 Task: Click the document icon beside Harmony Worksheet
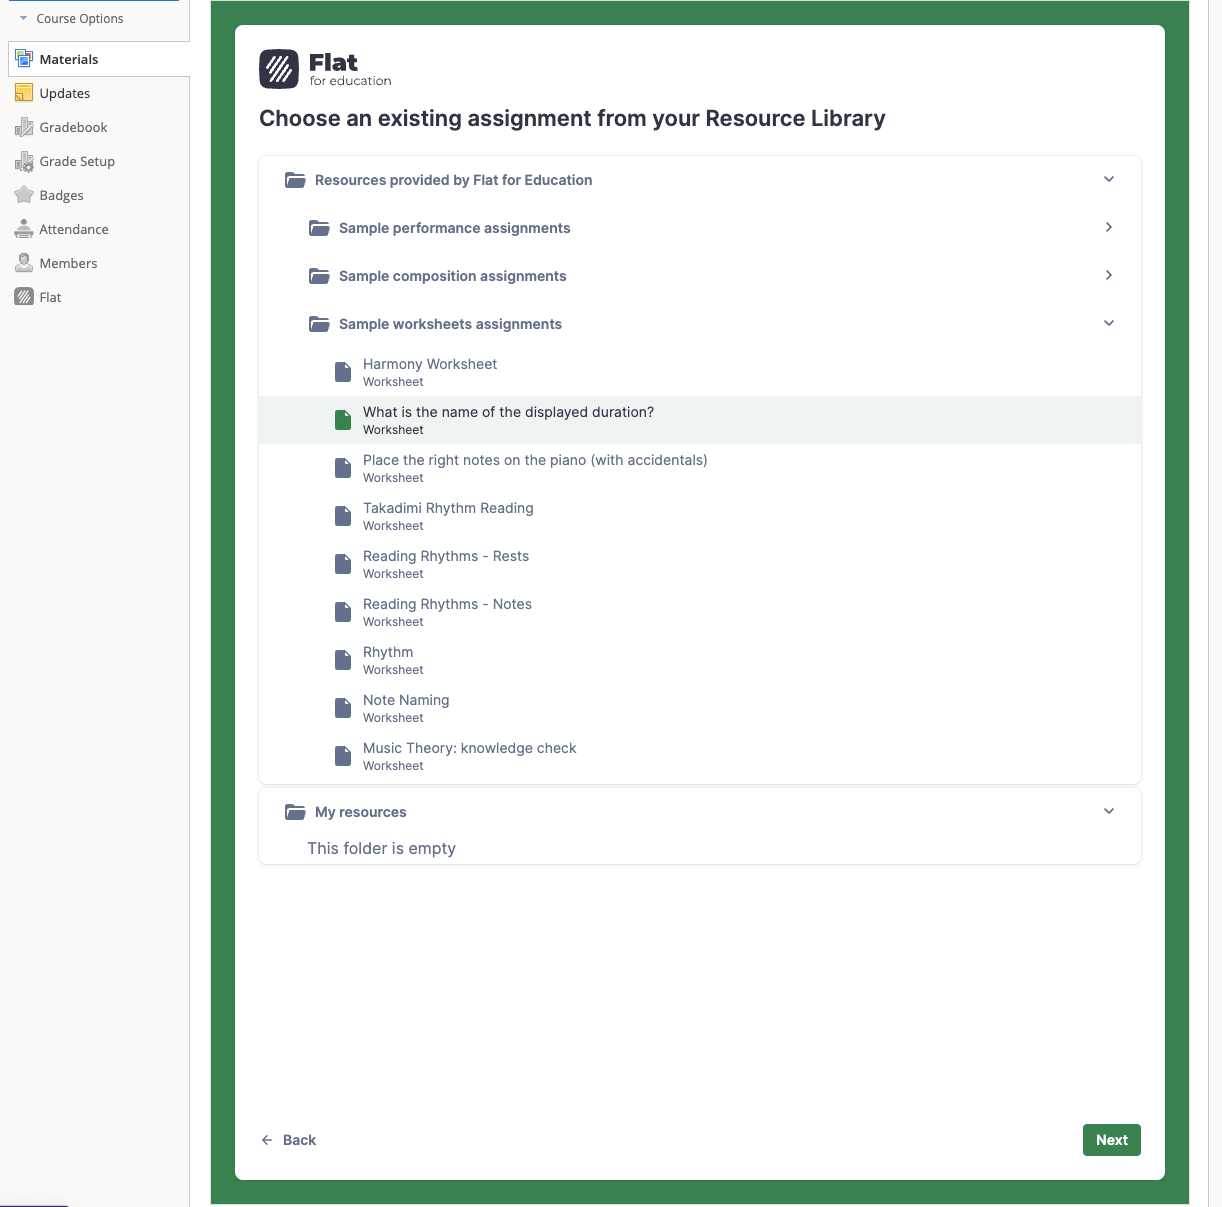342,372
